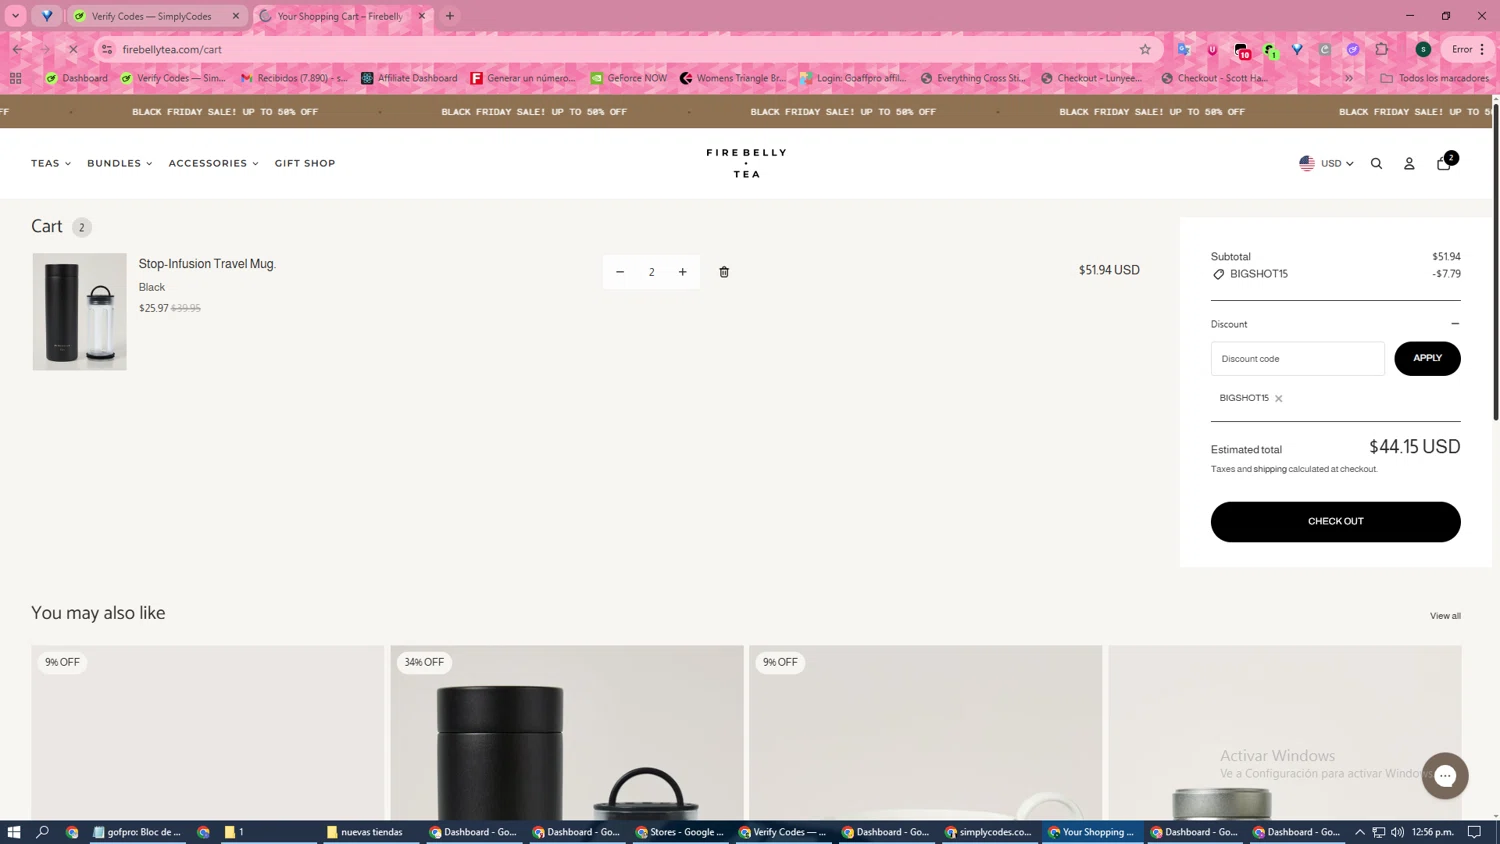The height and width of the screenshot is (844, 1500).
Task: Decrease mug quantity with minus button
Action: 620,272
